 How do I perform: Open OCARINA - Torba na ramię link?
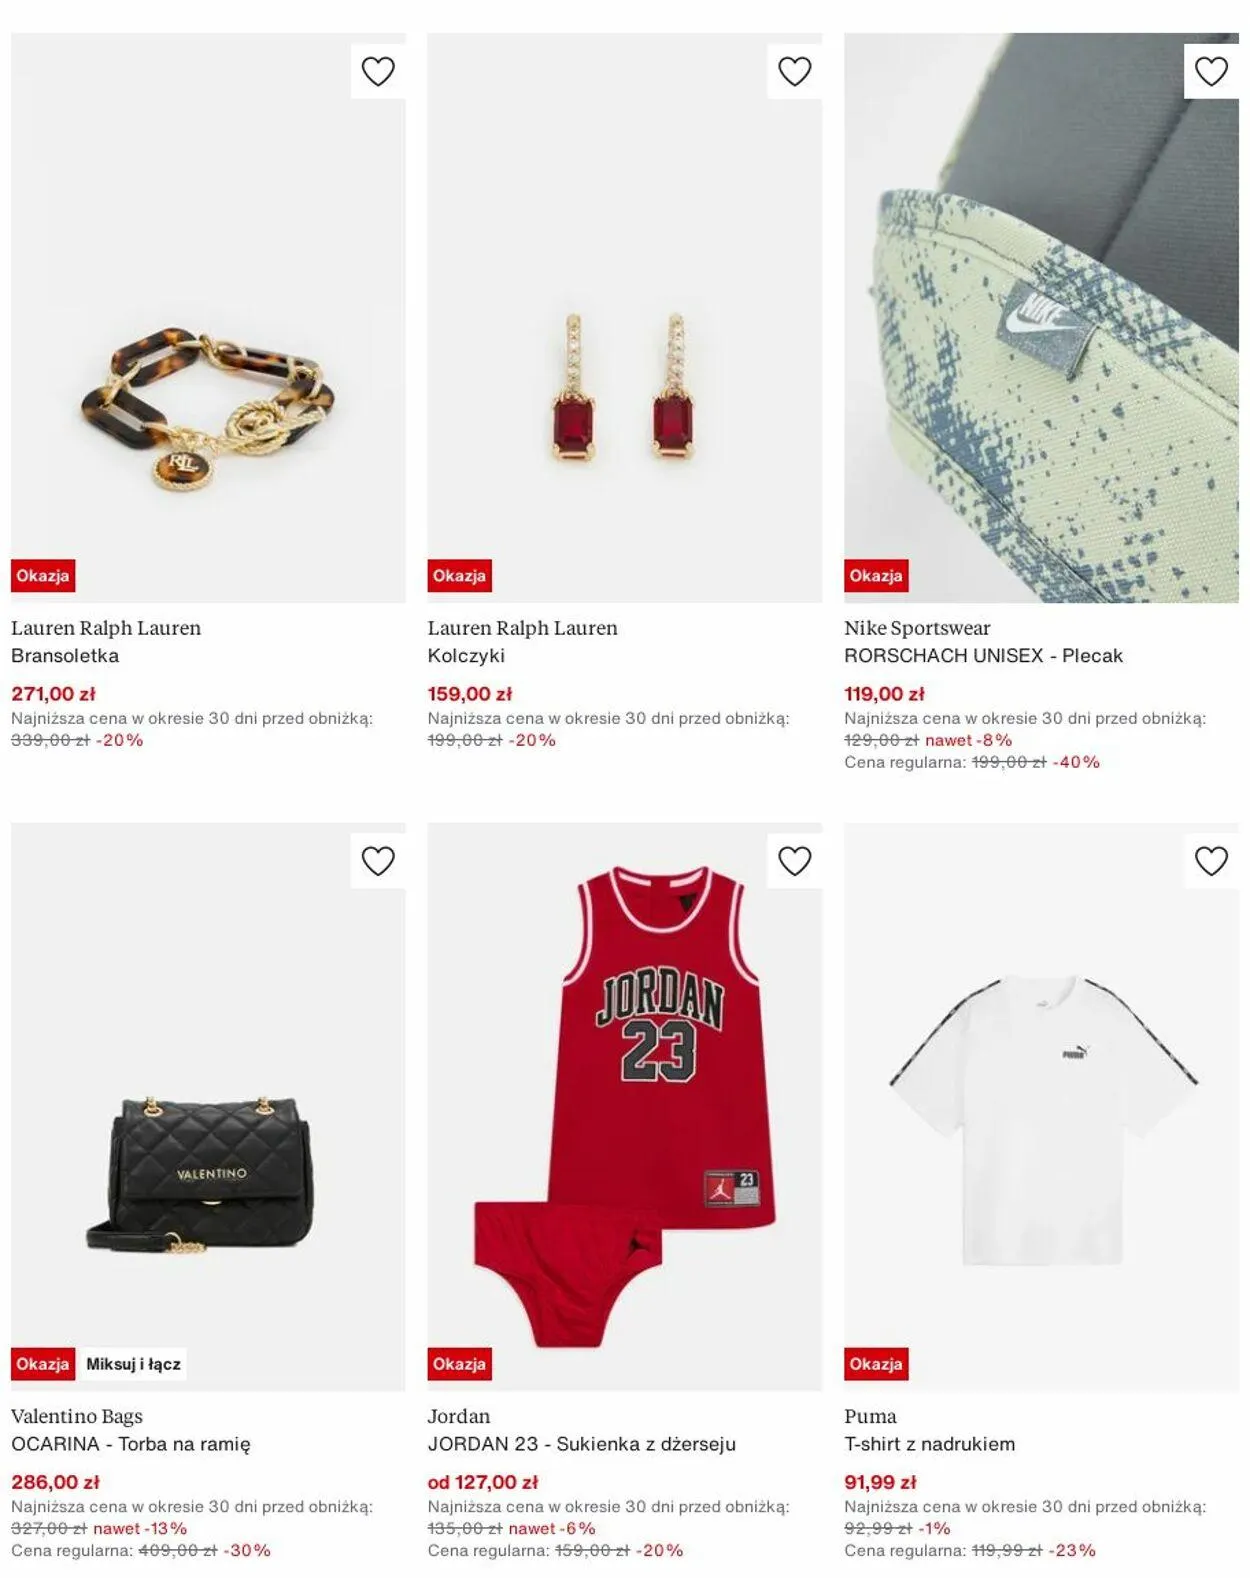point(131,1444)
